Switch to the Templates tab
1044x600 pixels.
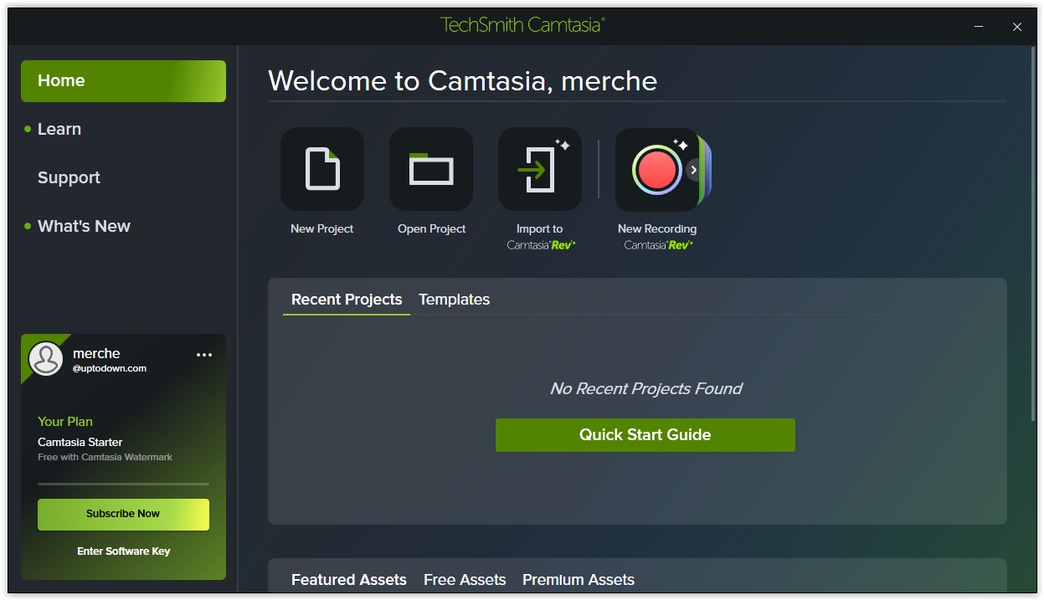pyautogui.click(x=454, y=300)
